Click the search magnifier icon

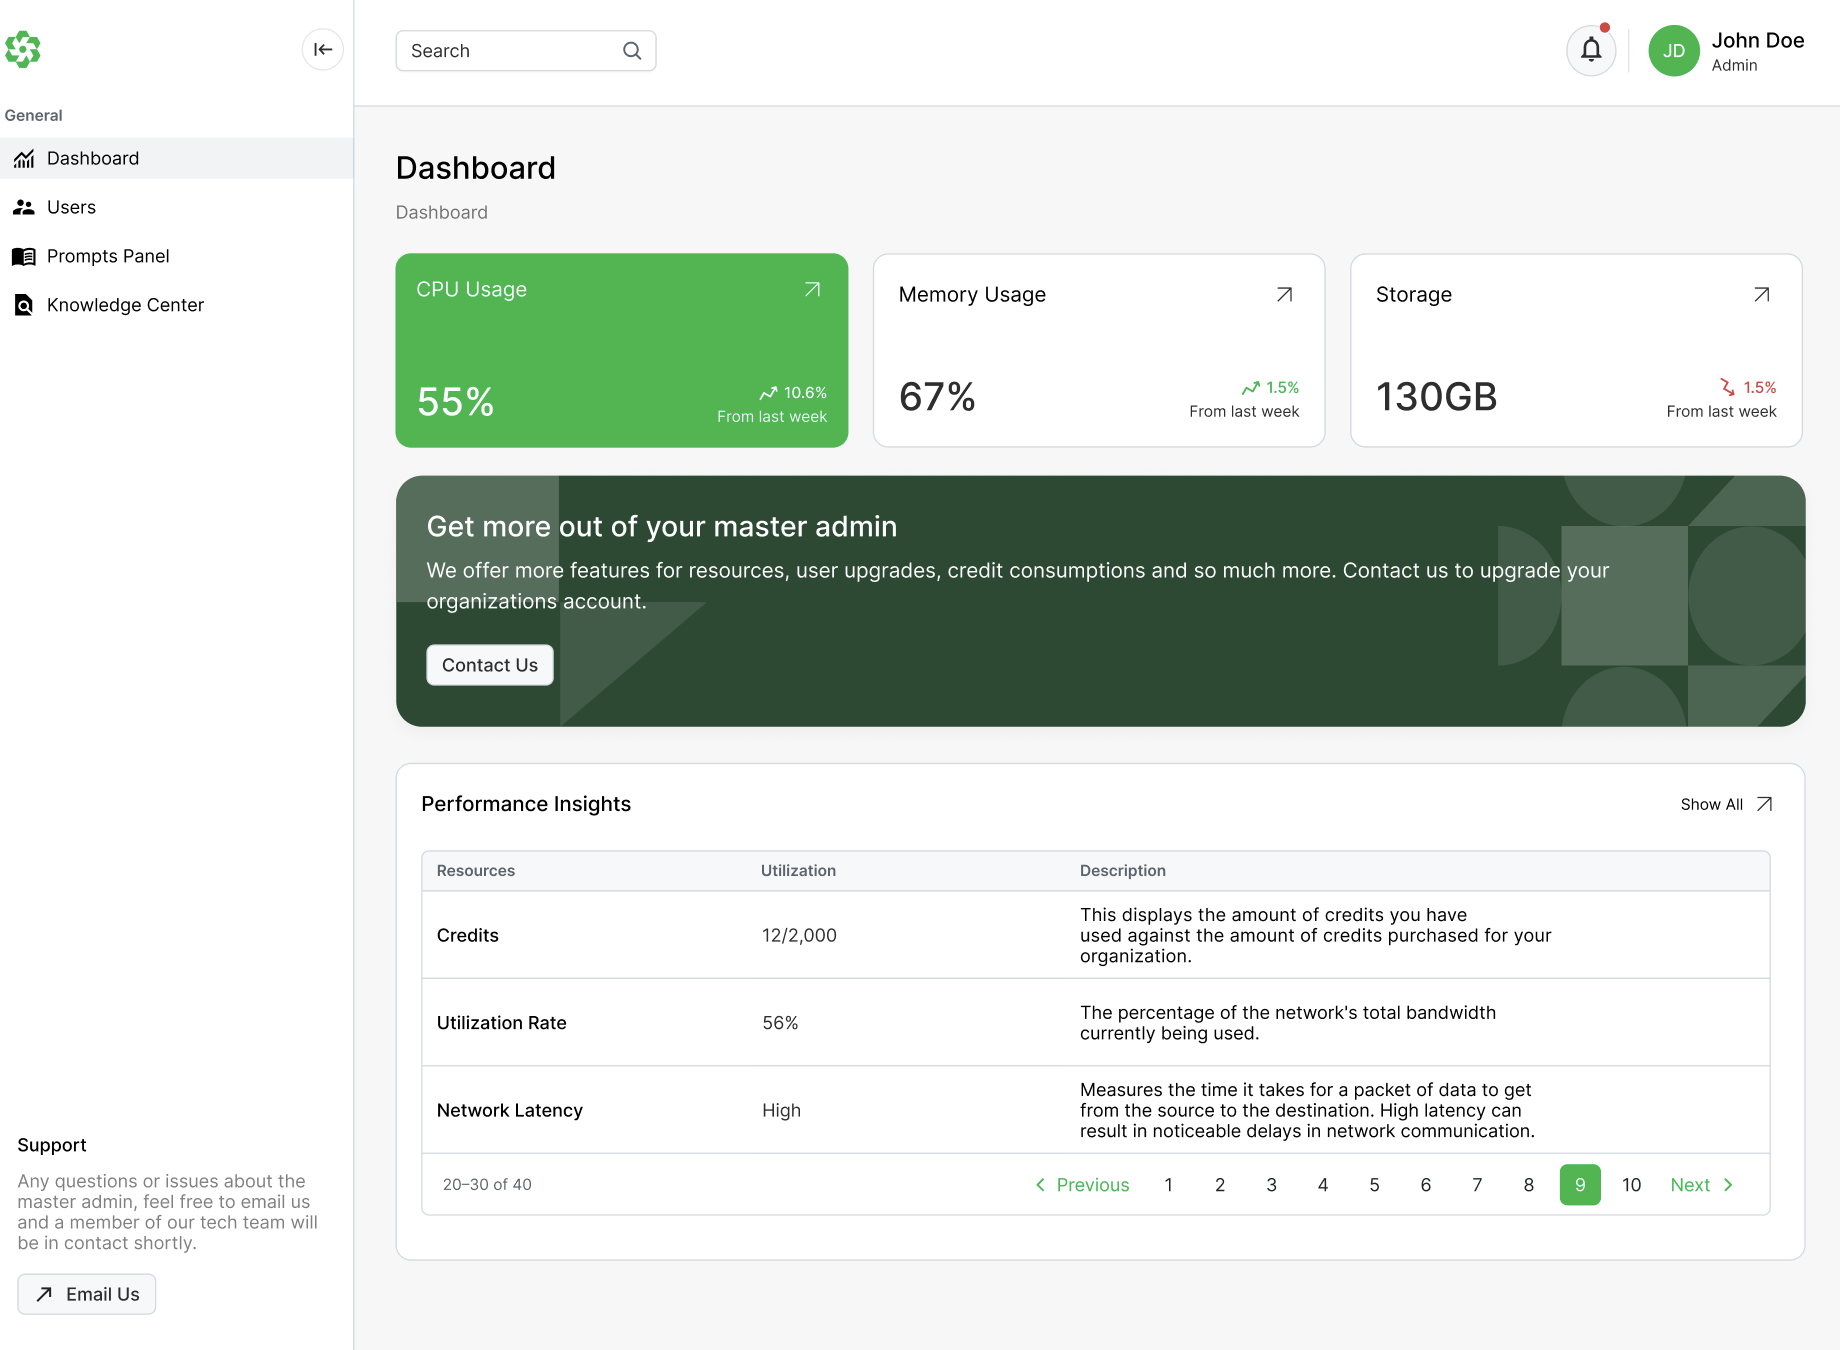pos(632,51)
